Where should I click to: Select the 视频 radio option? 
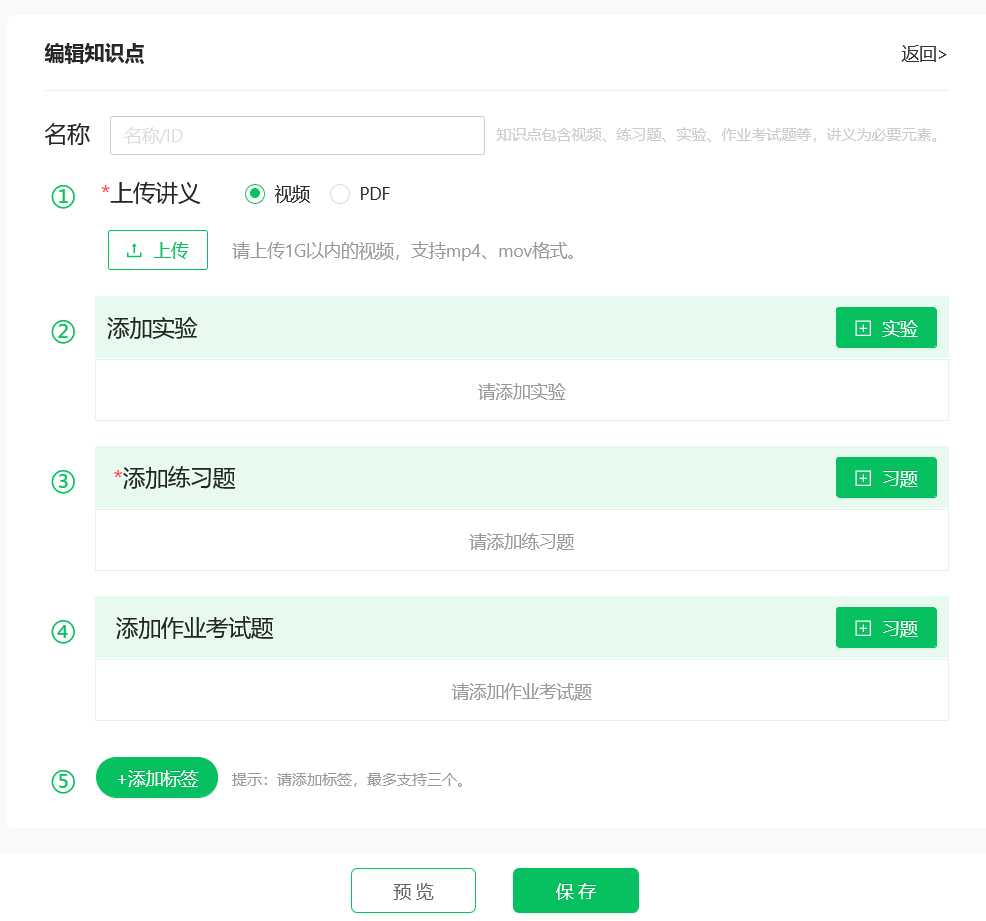[255, 194]
